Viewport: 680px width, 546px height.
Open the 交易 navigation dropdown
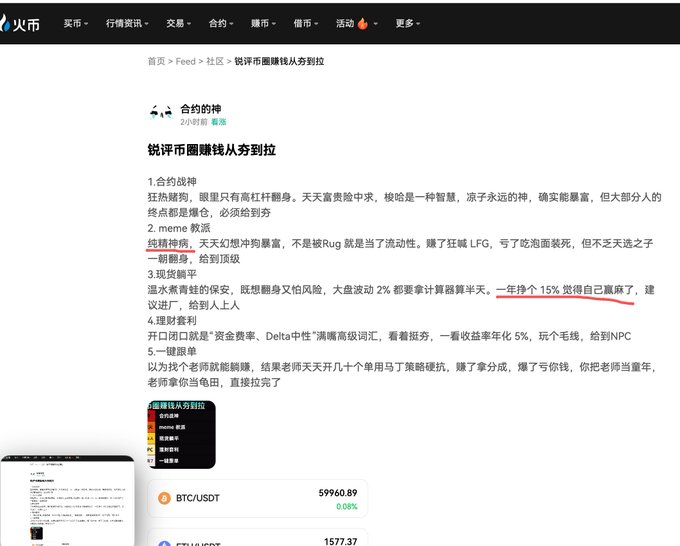tap(178, 23)
